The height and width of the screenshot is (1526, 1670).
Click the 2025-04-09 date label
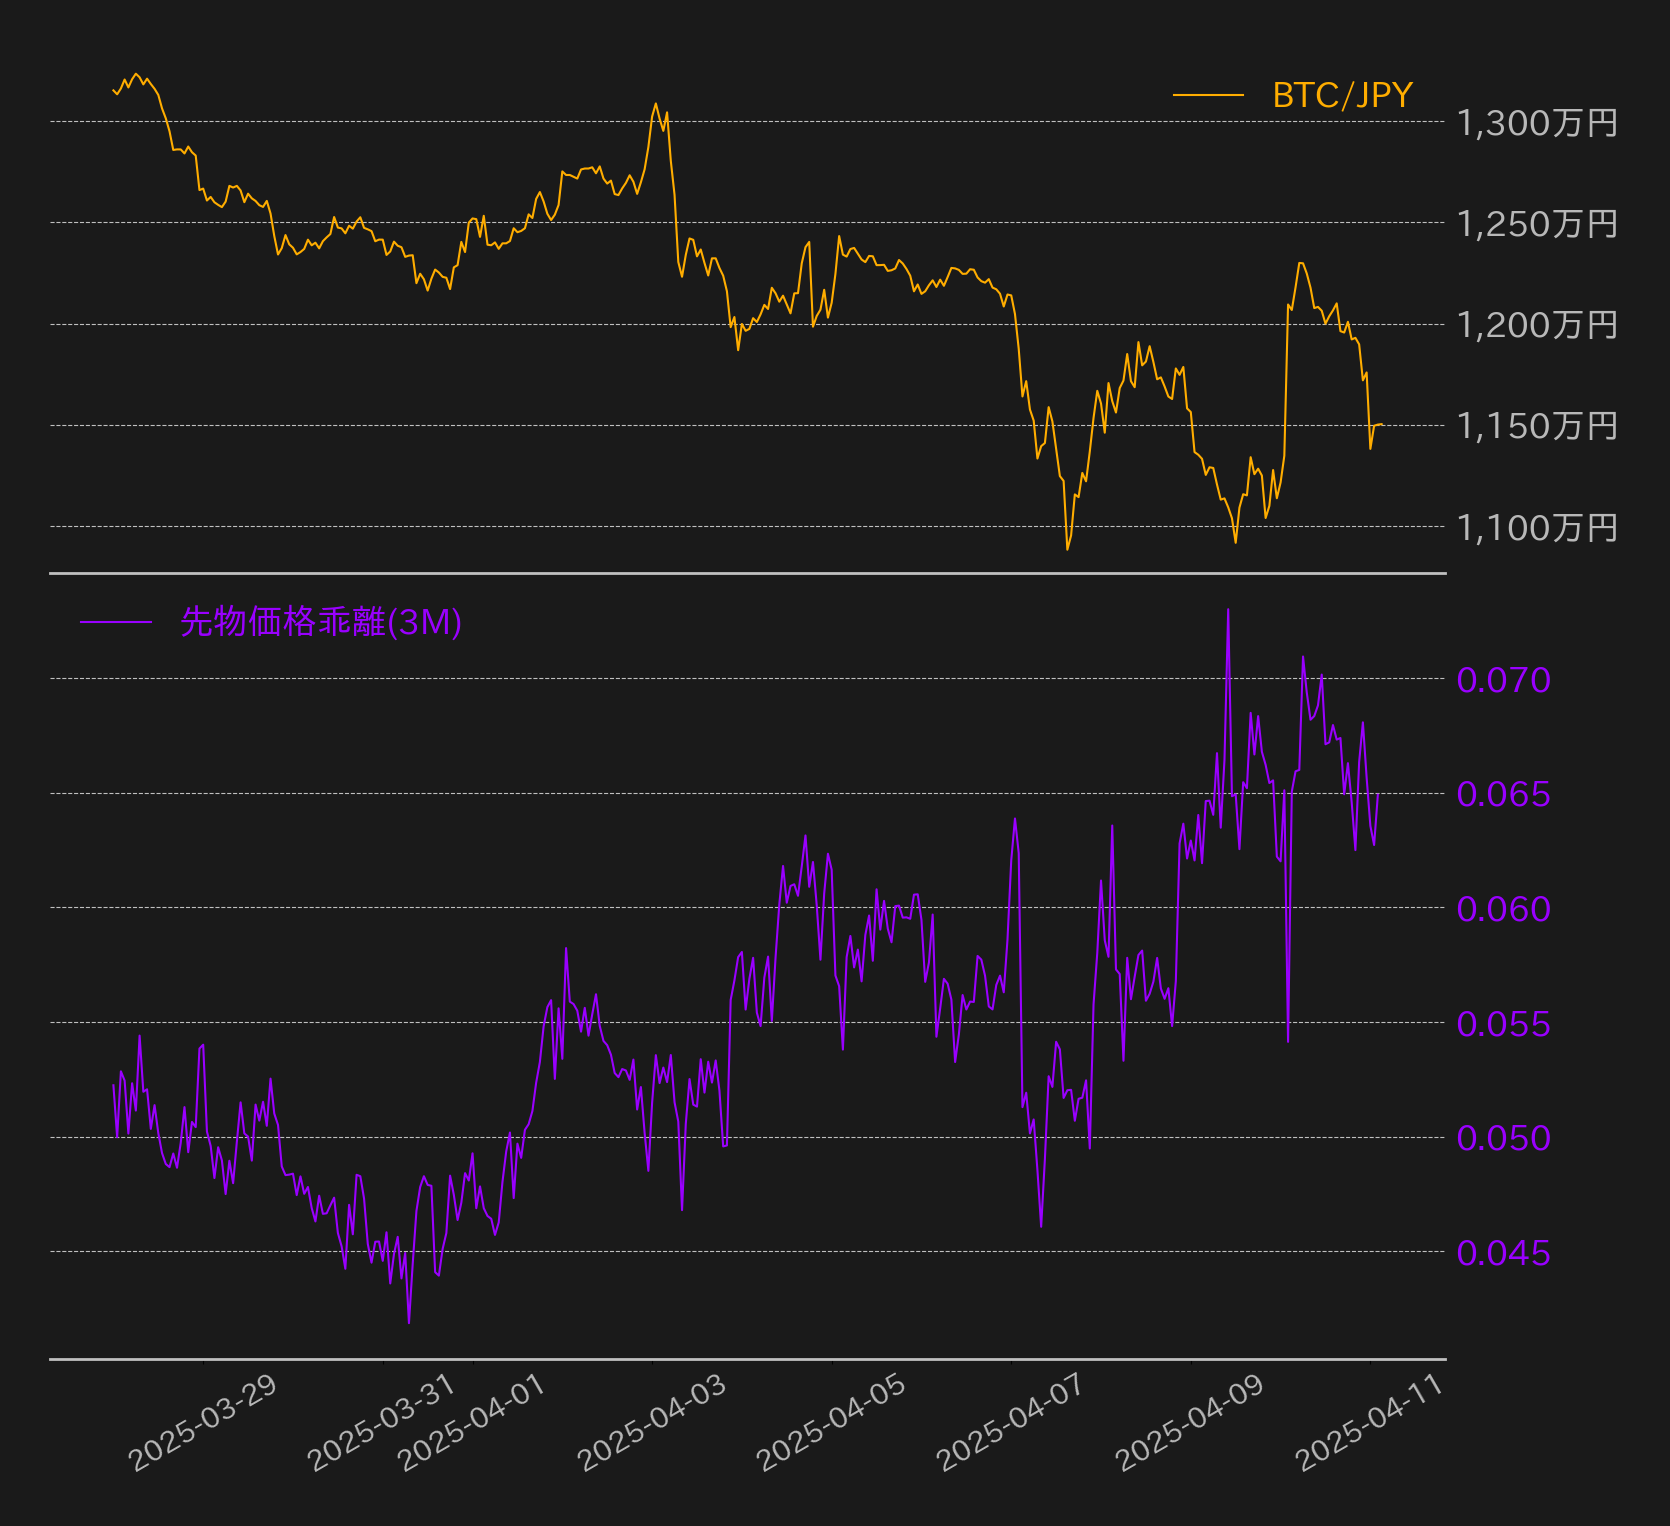[1190, 1422]
